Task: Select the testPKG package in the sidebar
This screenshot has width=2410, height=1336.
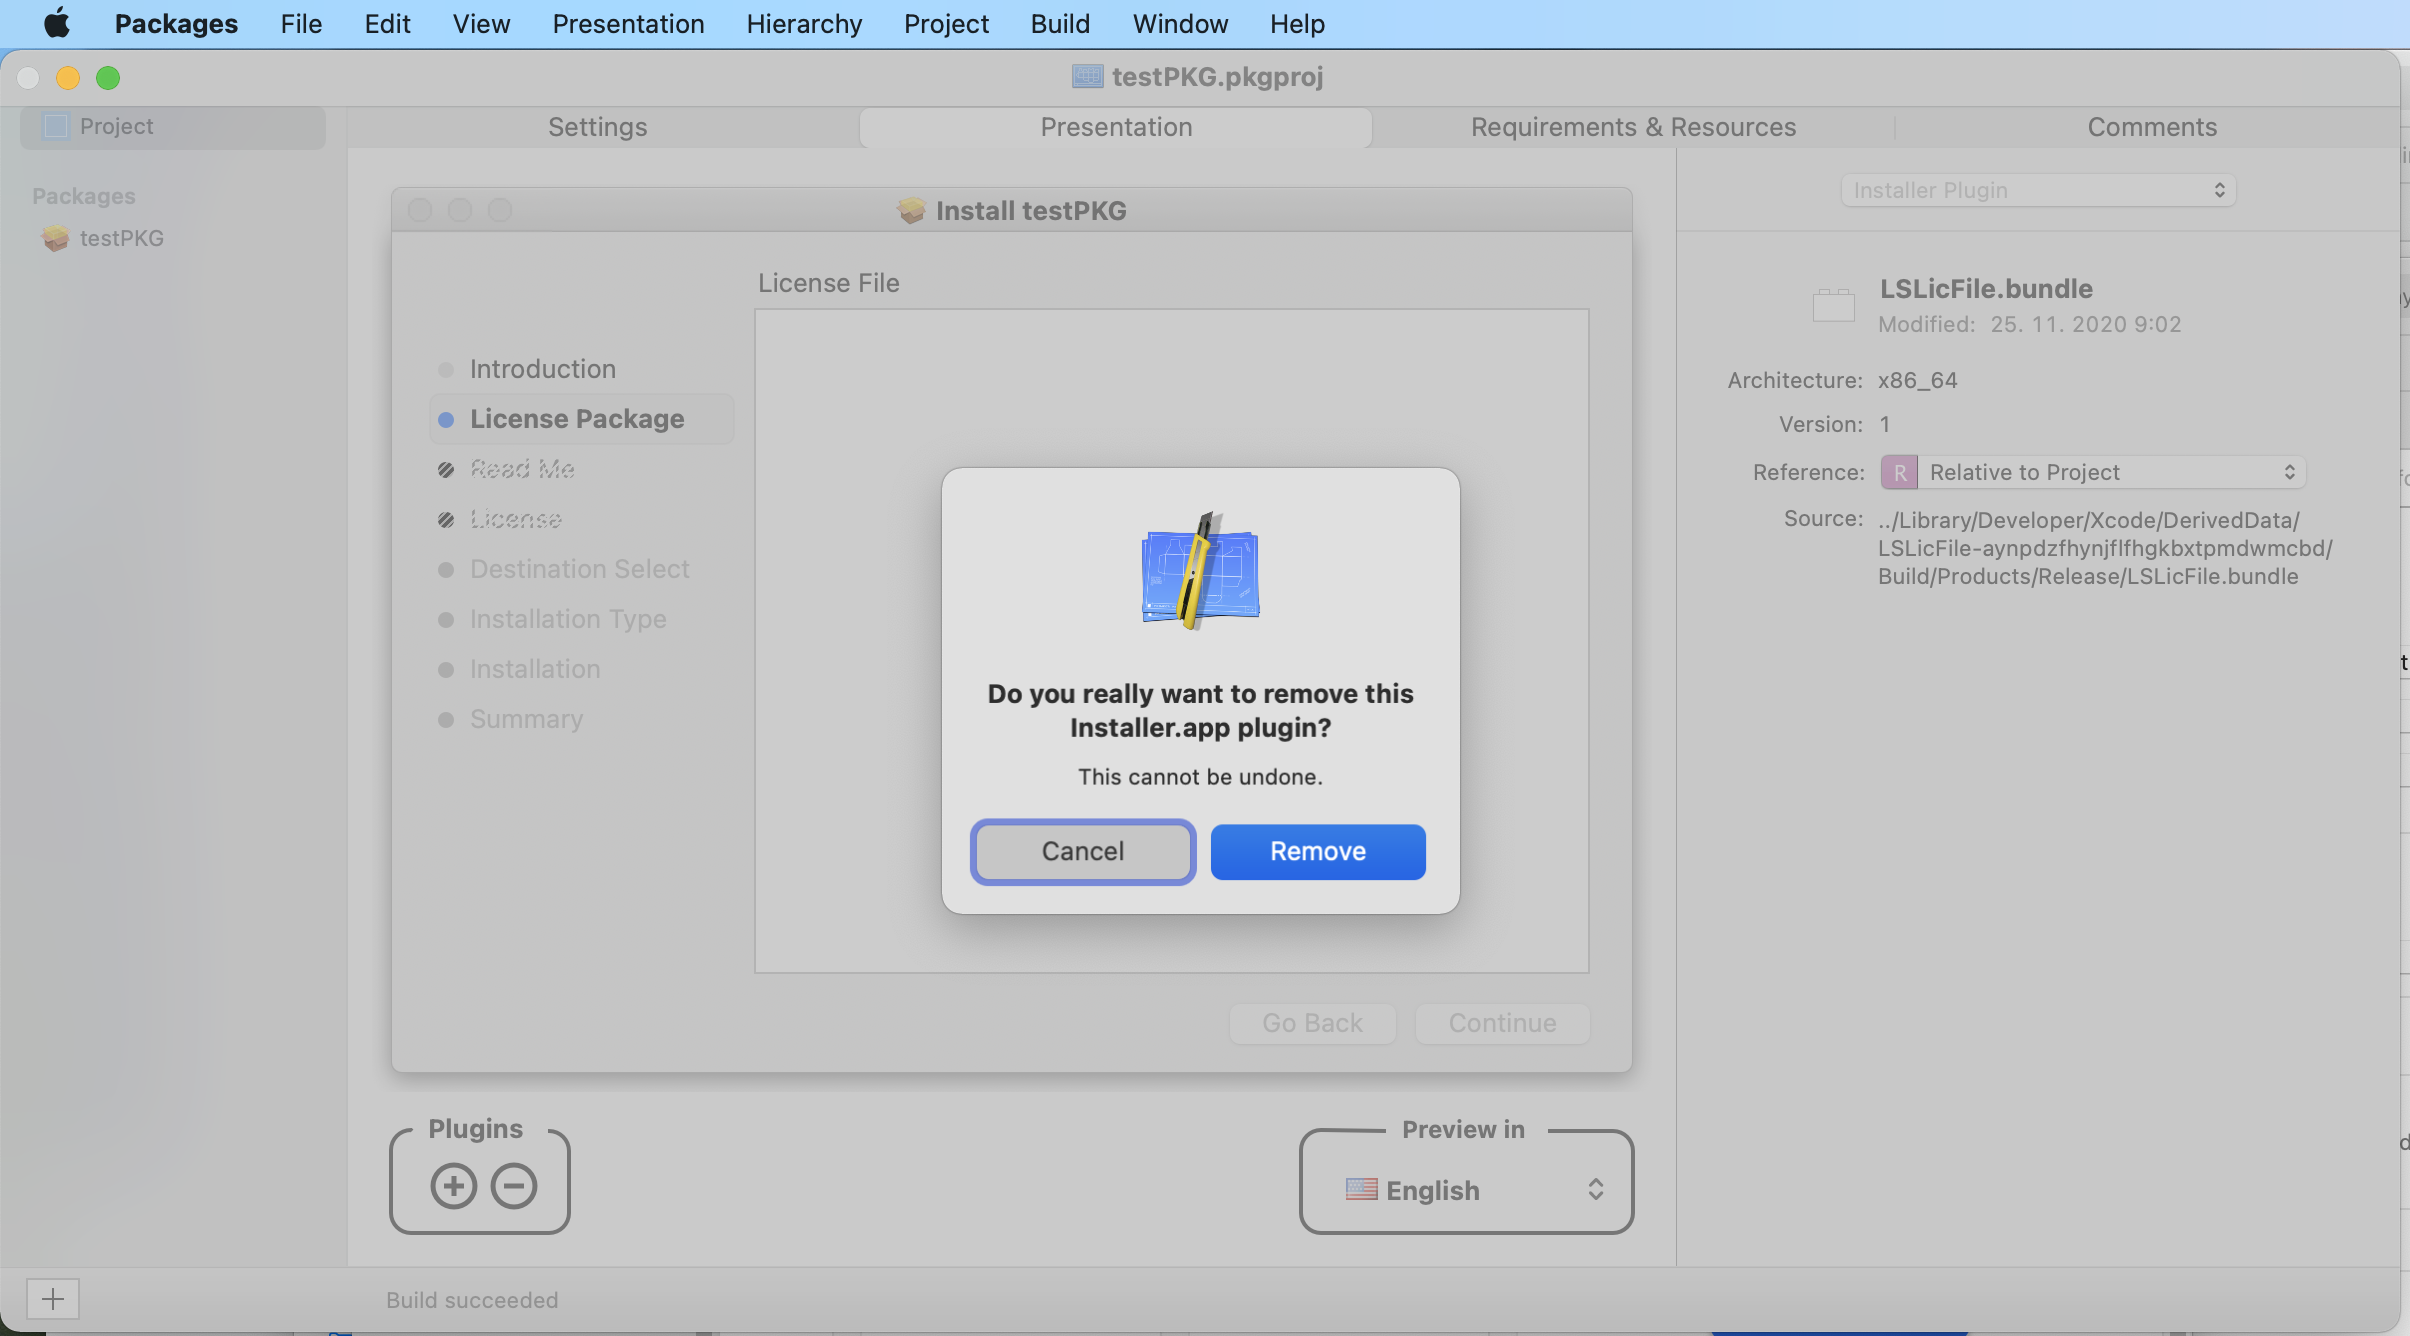Action: pyautogui.click(x=120, y=238)
